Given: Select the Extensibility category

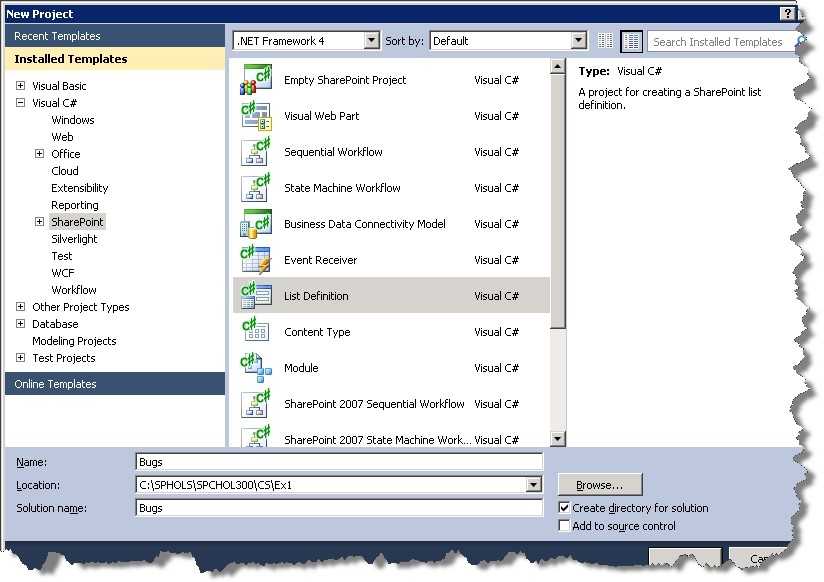Looking at the screenshot, I should click(x=80, y=188).
